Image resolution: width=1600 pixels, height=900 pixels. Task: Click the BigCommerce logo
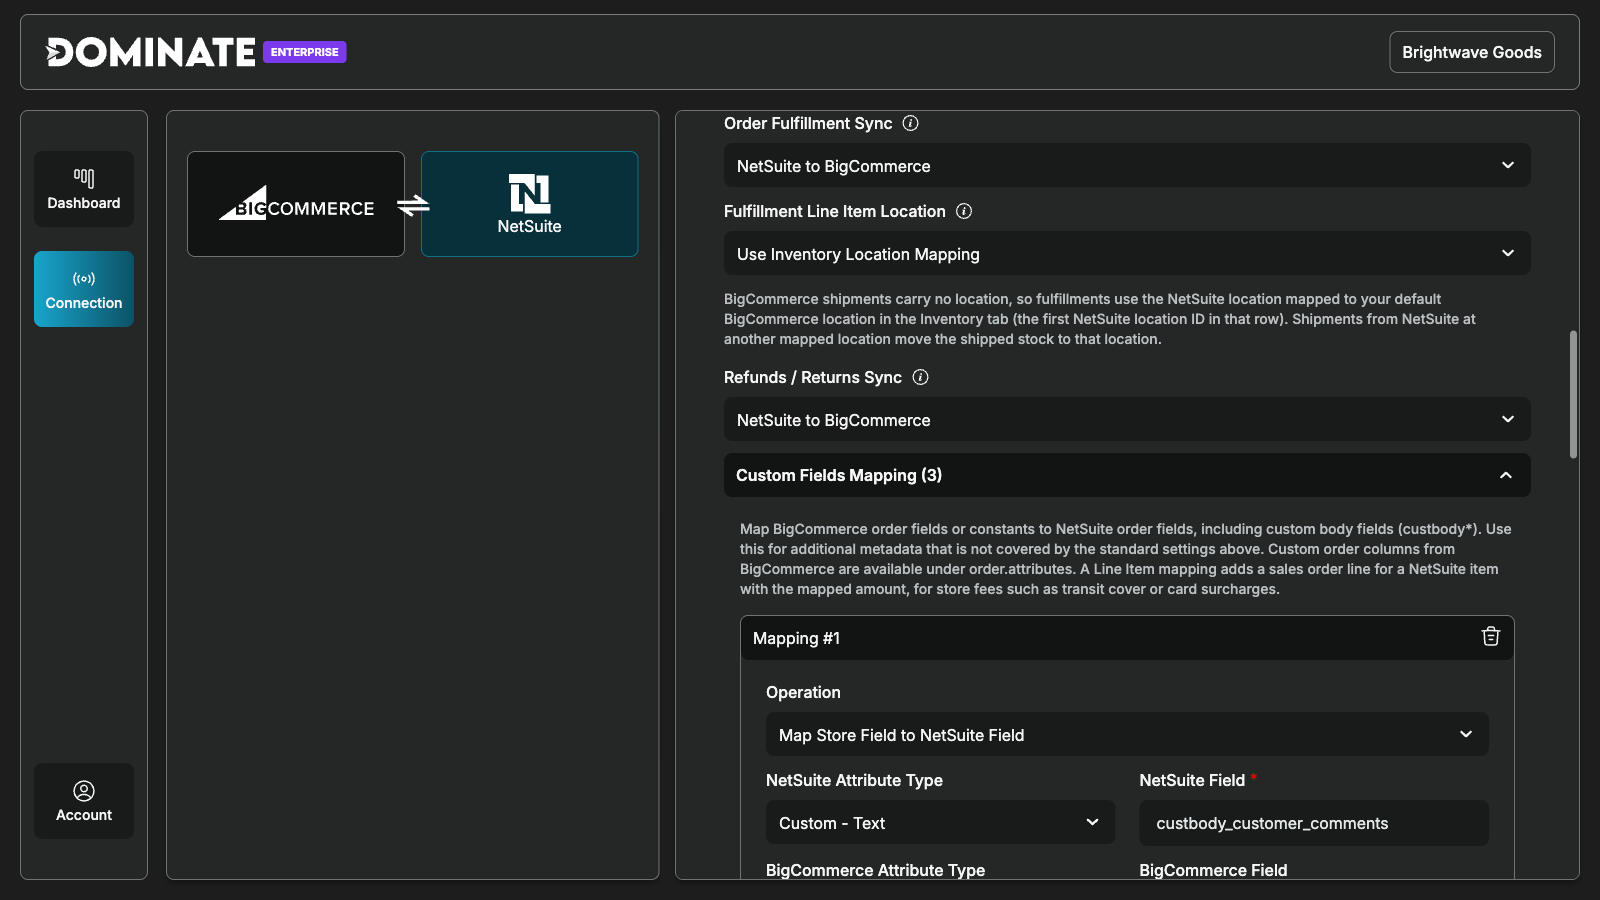point(297,203)
